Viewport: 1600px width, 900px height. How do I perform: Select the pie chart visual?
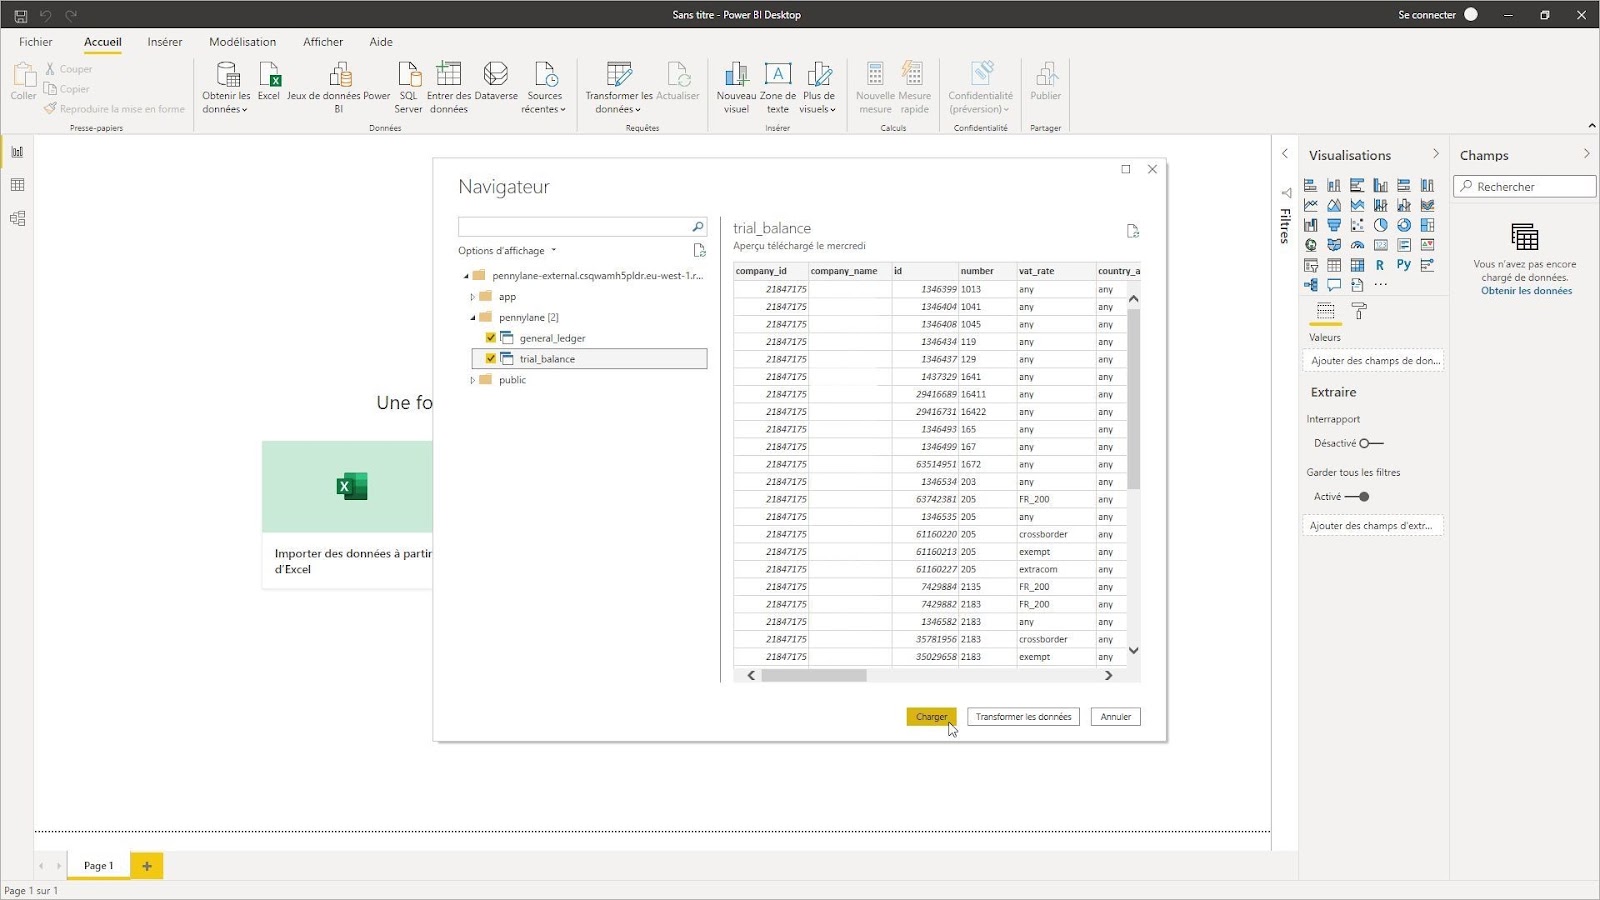coord(1381,225)
